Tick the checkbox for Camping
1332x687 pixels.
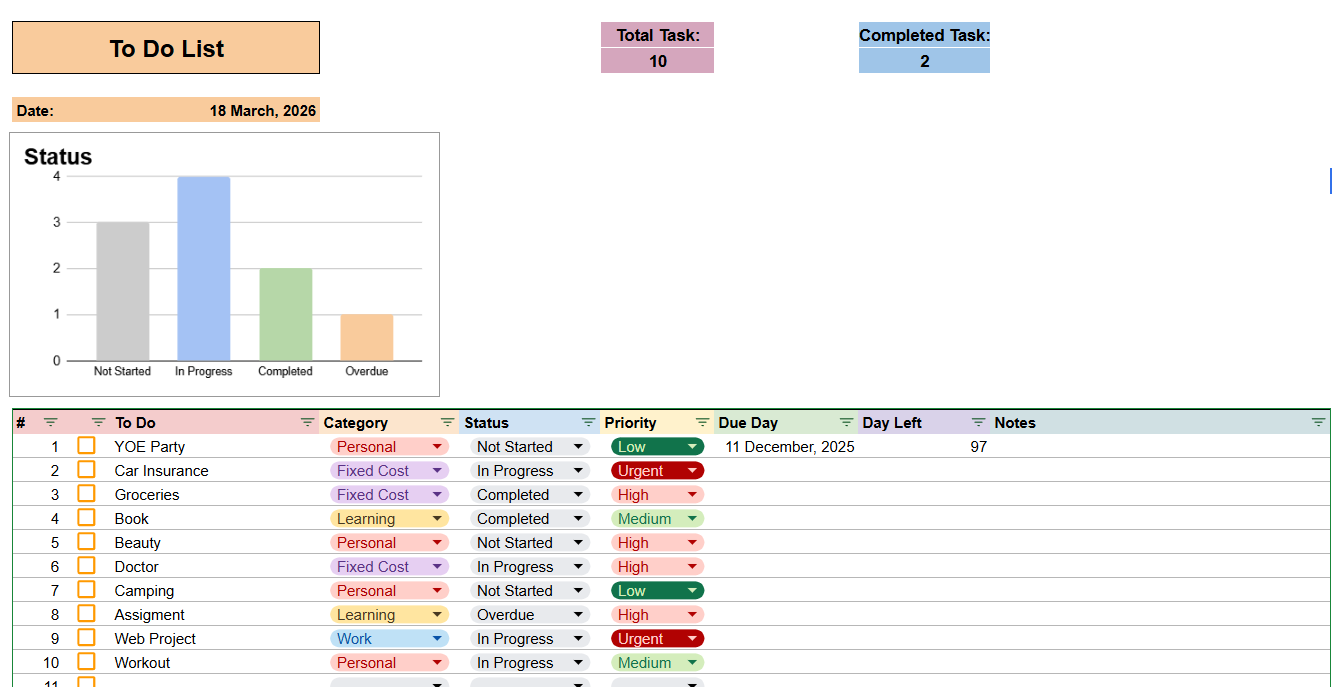click(x=87, y=590)
